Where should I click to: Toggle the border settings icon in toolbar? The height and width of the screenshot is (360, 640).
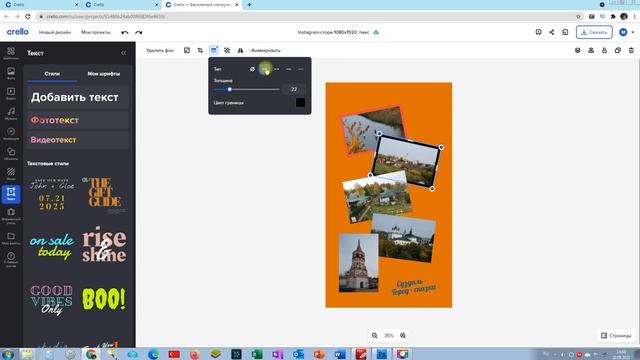[213, 50]
